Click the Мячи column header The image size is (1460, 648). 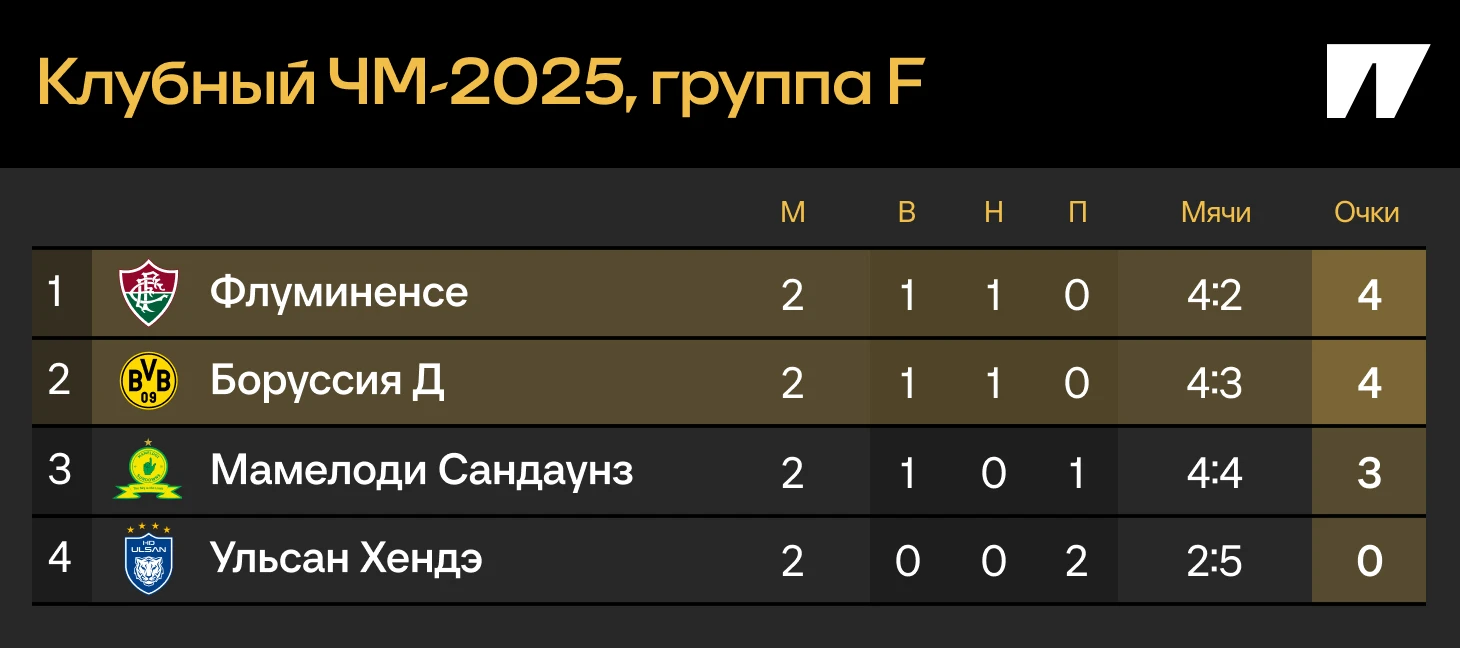(1215, 212)
